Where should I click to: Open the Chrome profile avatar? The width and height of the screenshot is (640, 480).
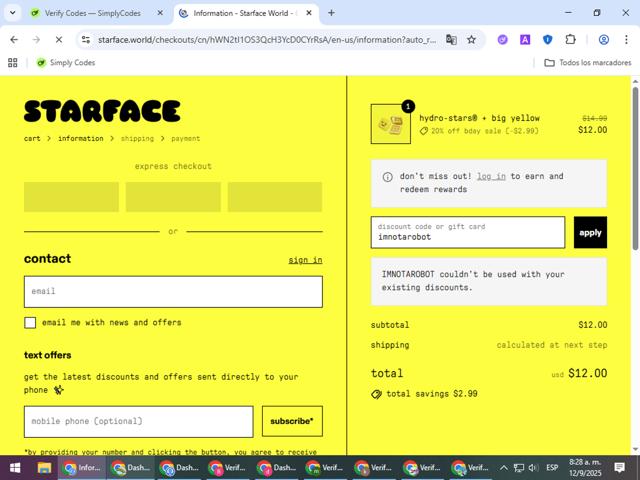coord(604,40)
